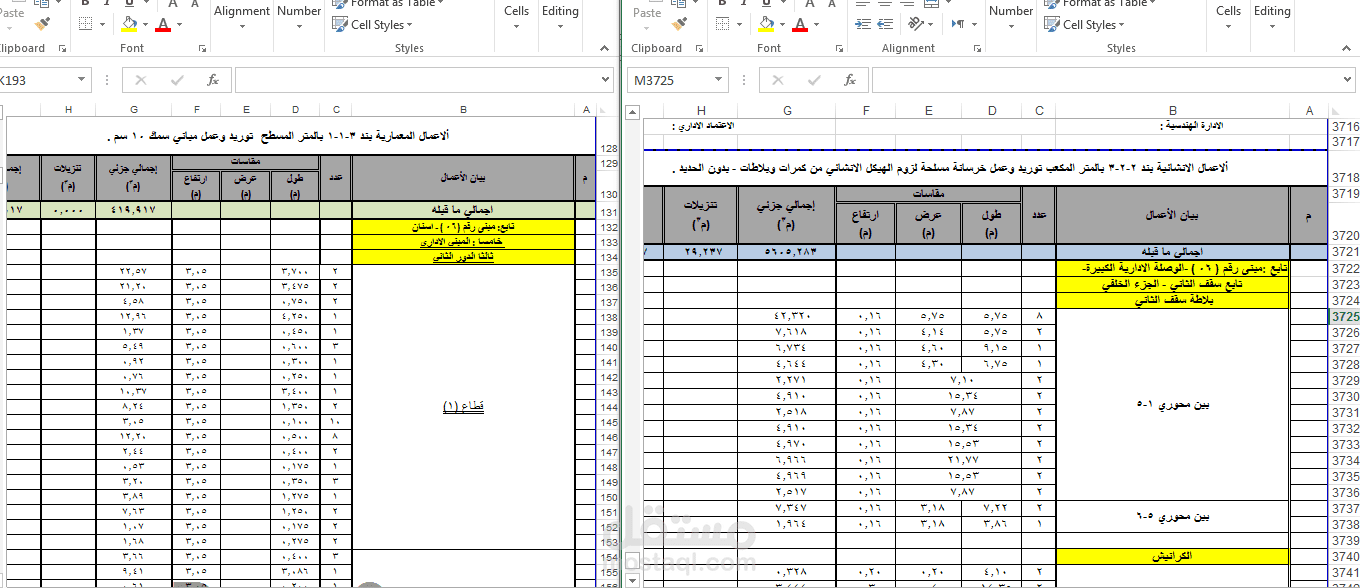The image size is (1360, 588).
Task: Expand the formula bar in left window
Action: [x=606, y=80]
